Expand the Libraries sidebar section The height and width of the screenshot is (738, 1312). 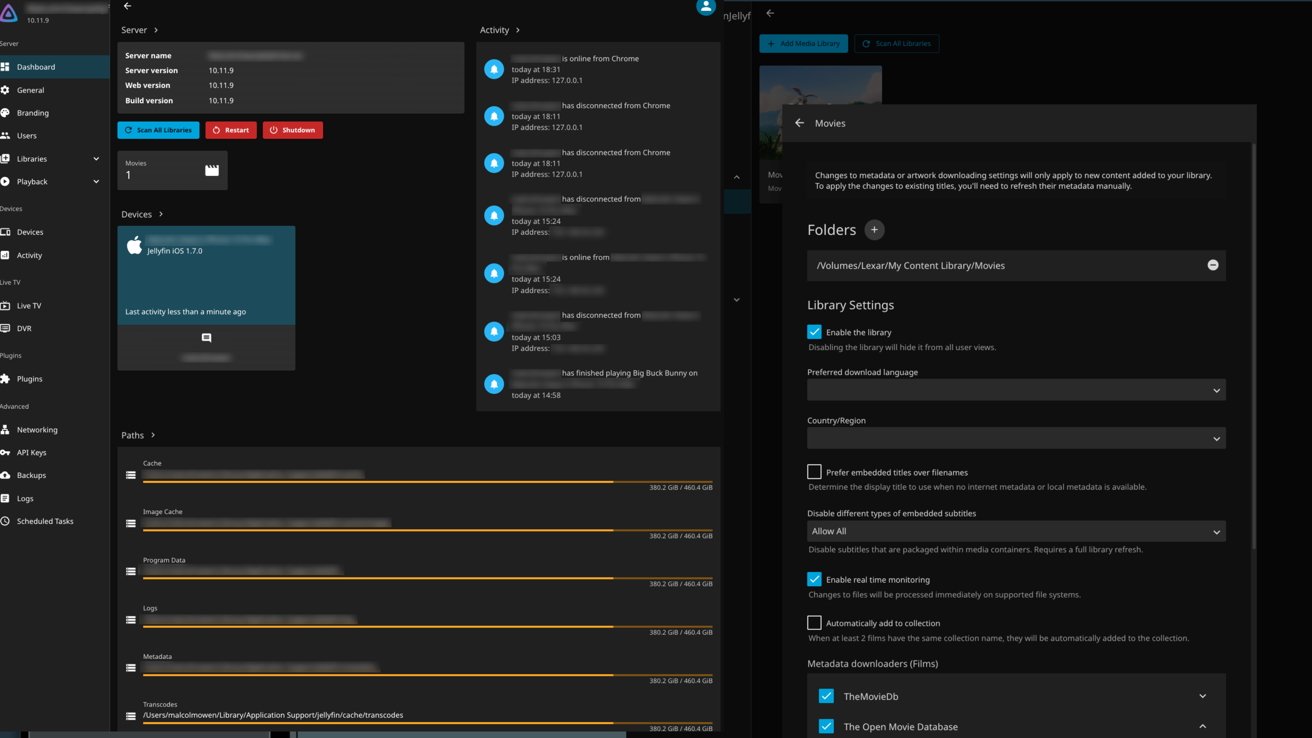point(54,159)
